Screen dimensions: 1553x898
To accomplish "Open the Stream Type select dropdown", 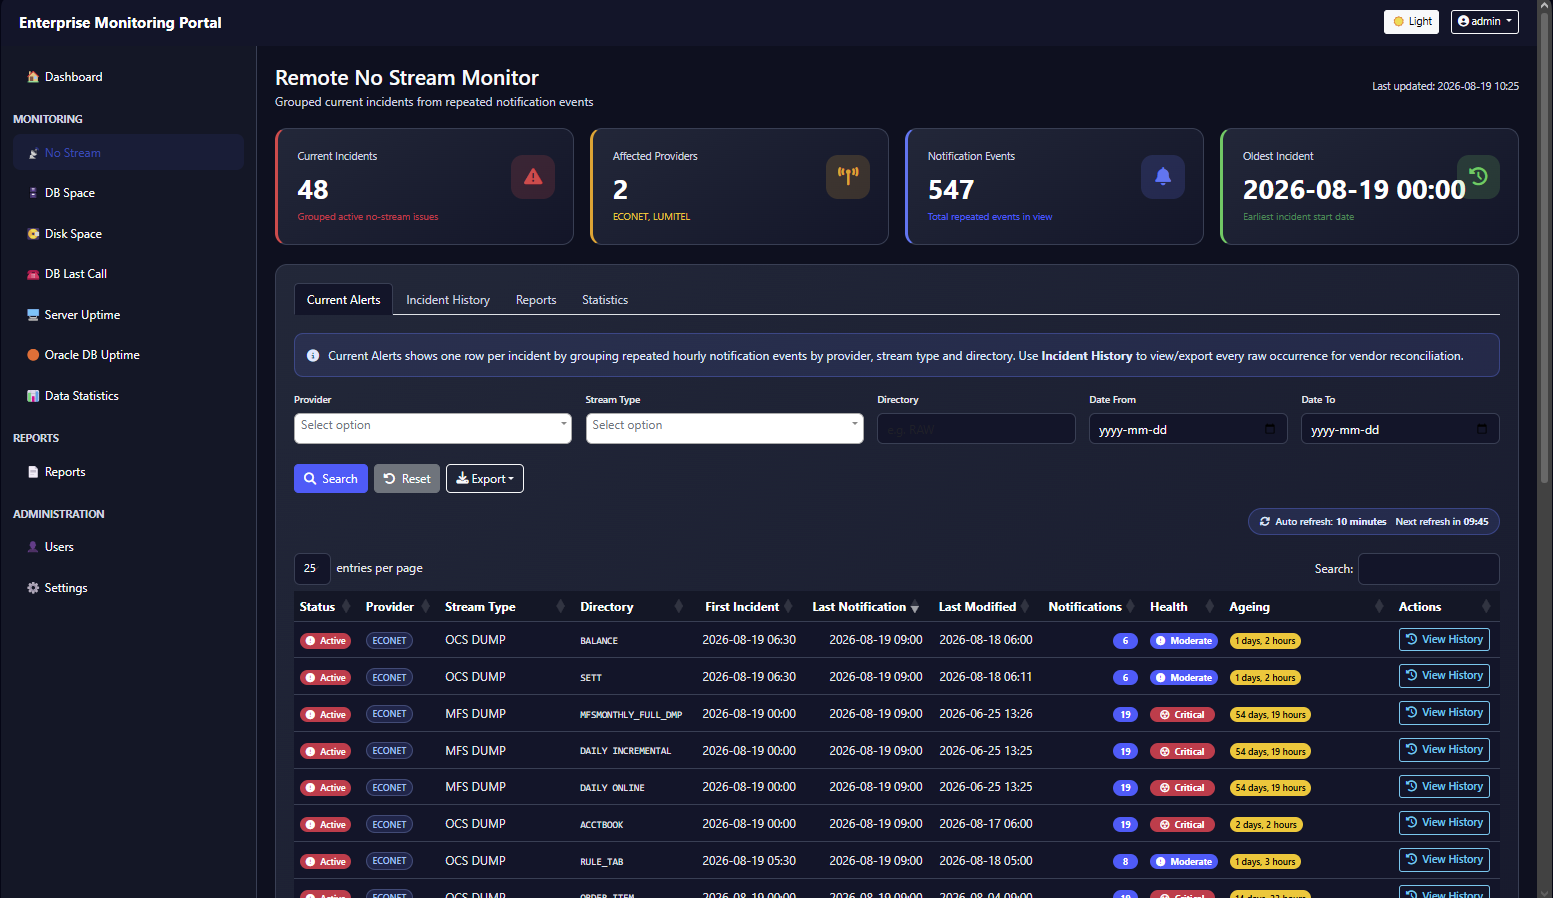I will (x=725, y=428).
